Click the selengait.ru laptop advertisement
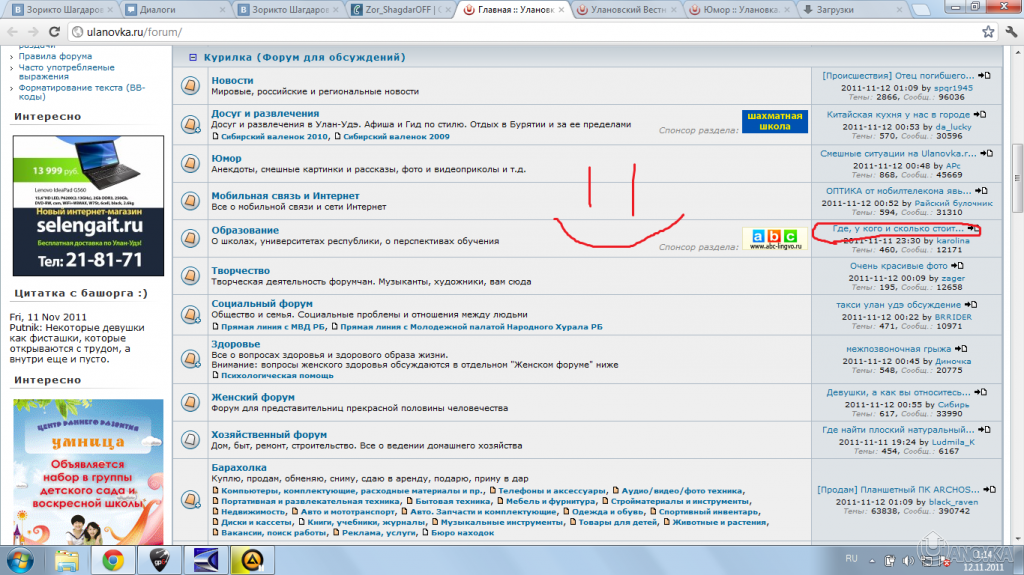The image size is (1024, 575). tap(88, 206)
